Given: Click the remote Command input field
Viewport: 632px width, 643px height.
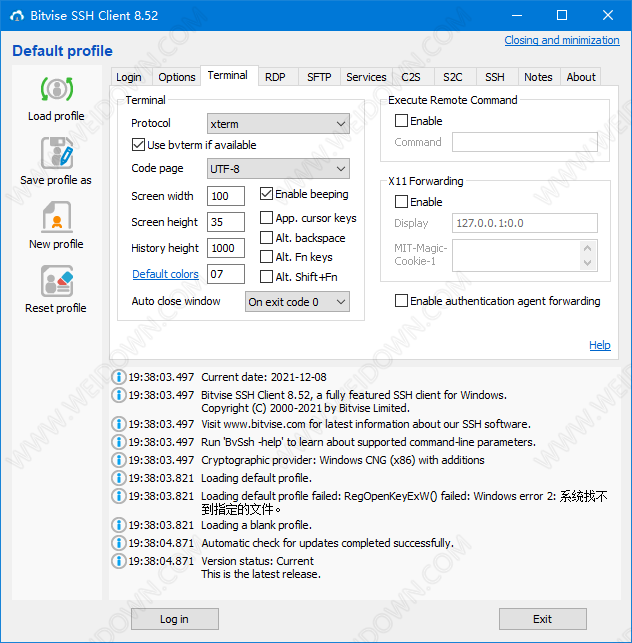Looking at the screenshot, I should point(525,142).
